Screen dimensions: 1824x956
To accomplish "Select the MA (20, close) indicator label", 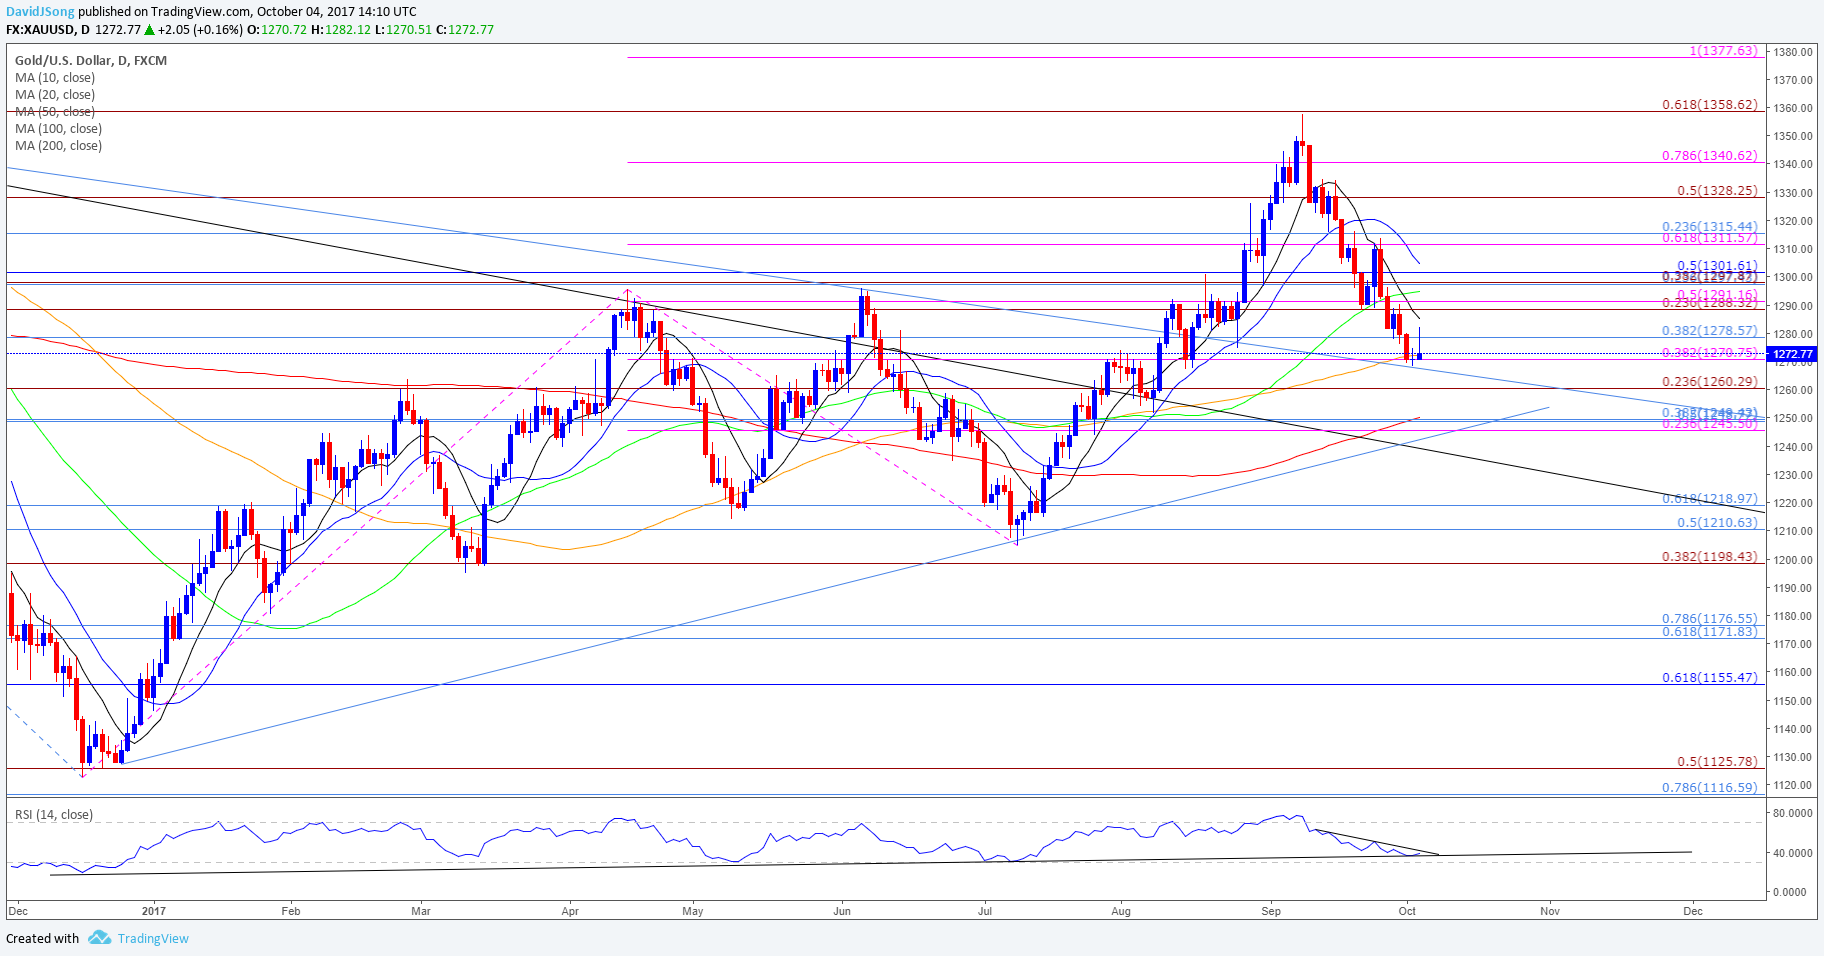I will tap(55, 94).
